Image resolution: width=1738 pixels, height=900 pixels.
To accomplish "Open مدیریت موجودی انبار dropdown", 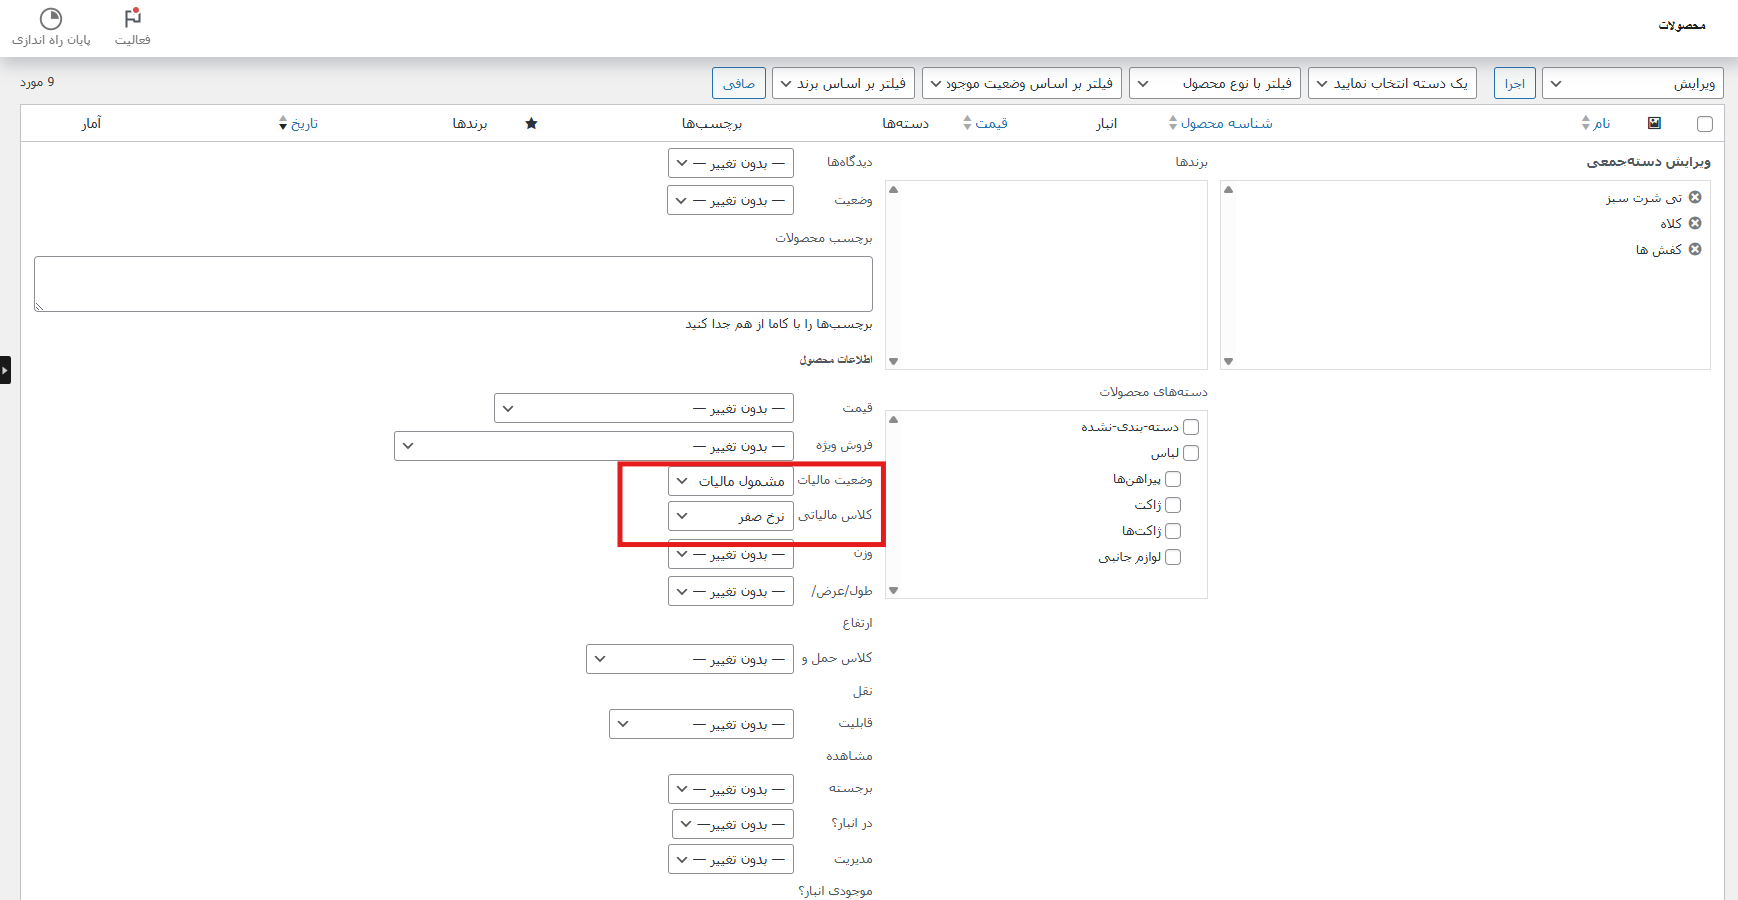I will pyautogui.click(x=731, y=859).
